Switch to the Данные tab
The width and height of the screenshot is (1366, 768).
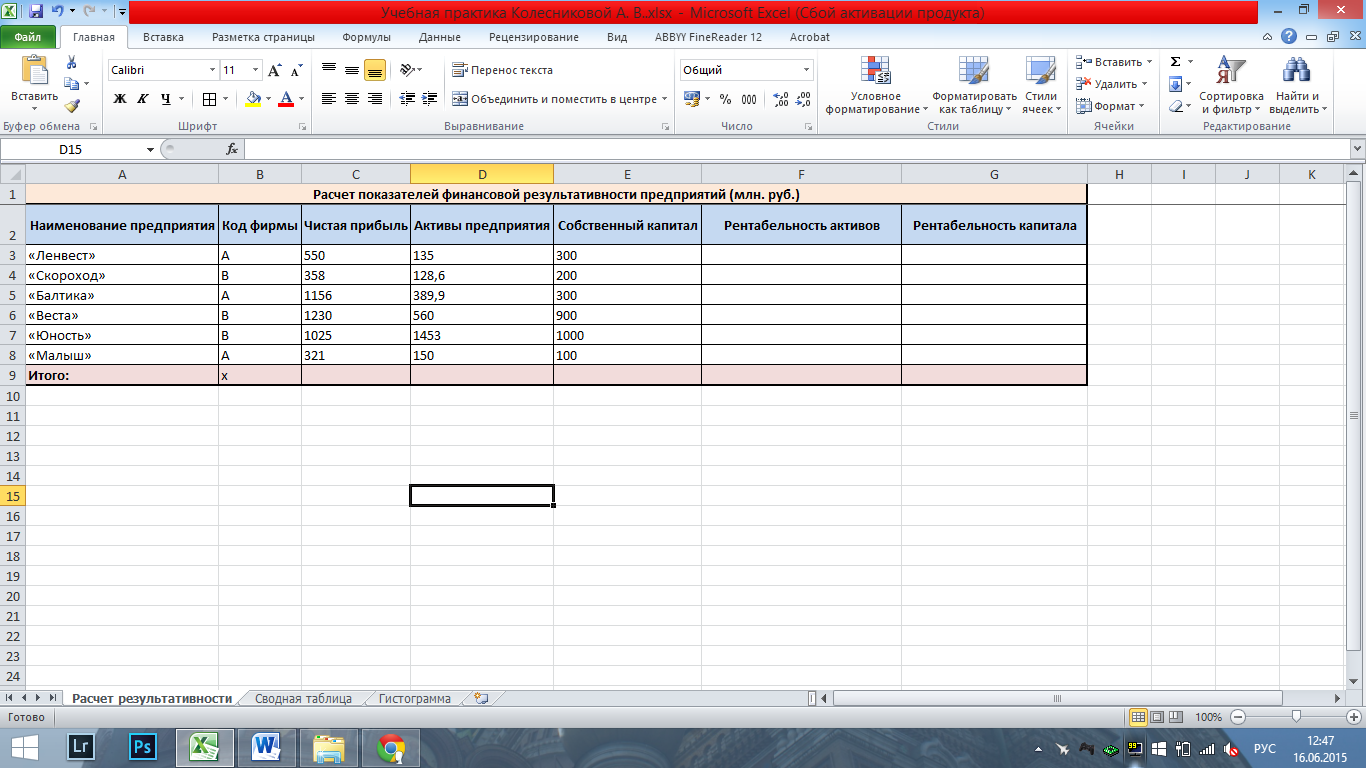tap(439, 37)
